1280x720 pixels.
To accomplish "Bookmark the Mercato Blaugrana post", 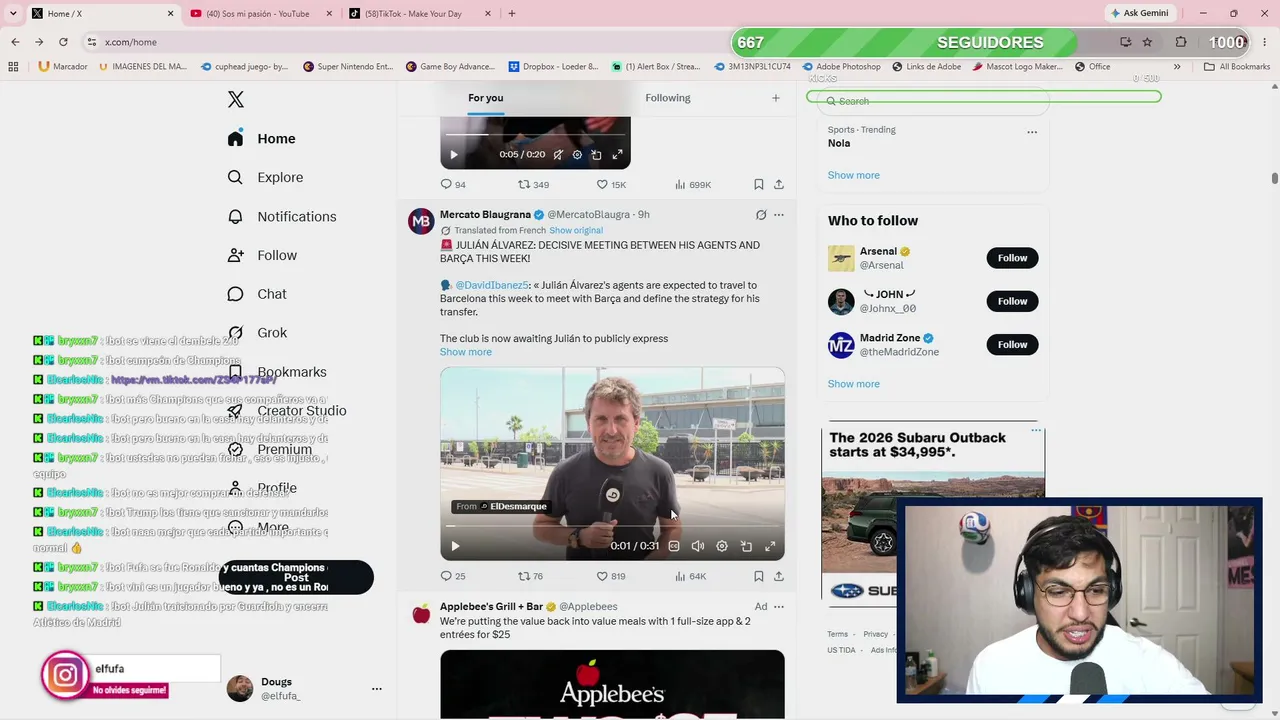I will 759,576.
